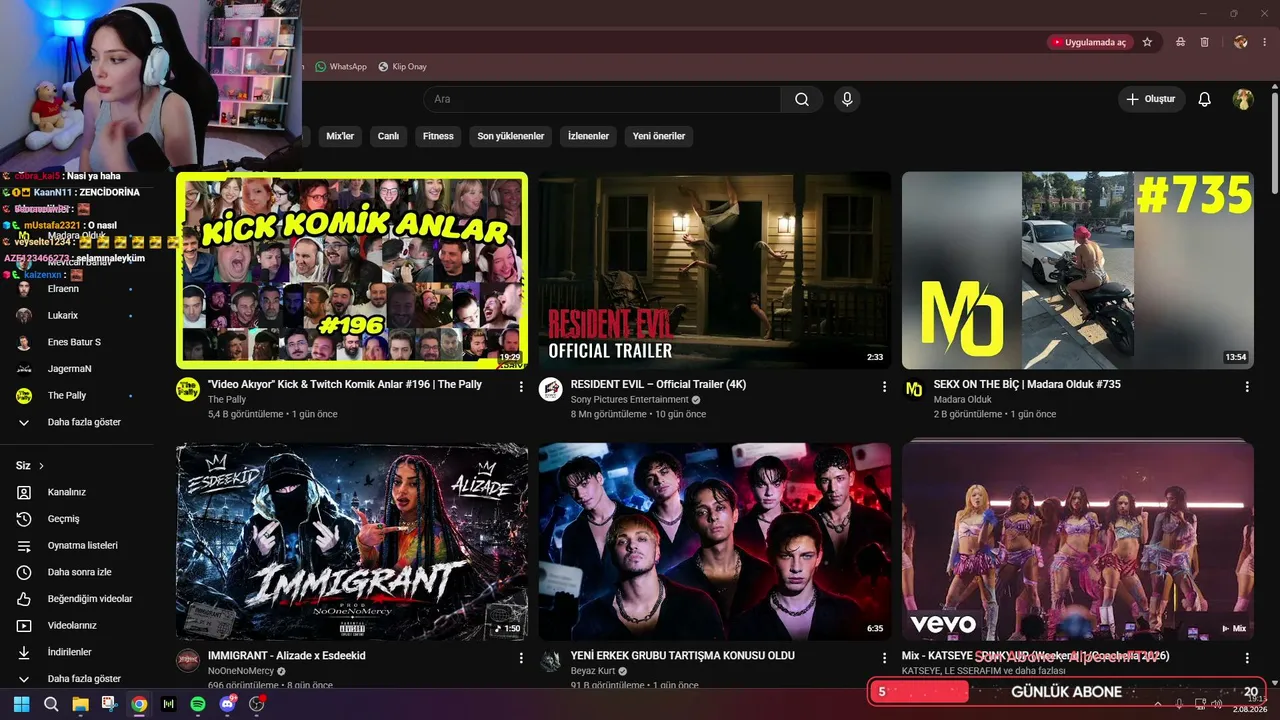The image size is (1280, 720).
Task: Open Chrome profile avatar in toolbar
Action: point(1241,42)
